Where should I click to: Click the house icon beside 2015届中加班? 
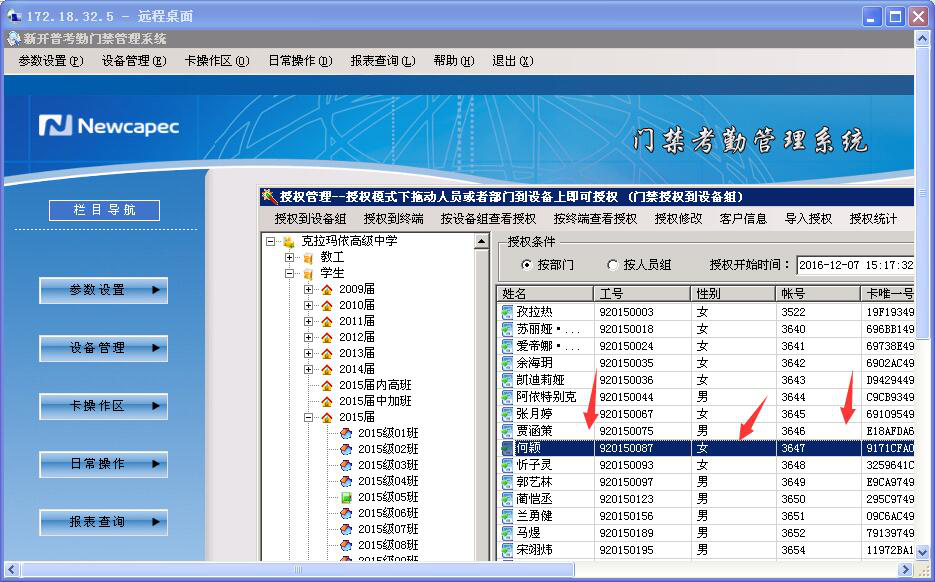(326, 401)
